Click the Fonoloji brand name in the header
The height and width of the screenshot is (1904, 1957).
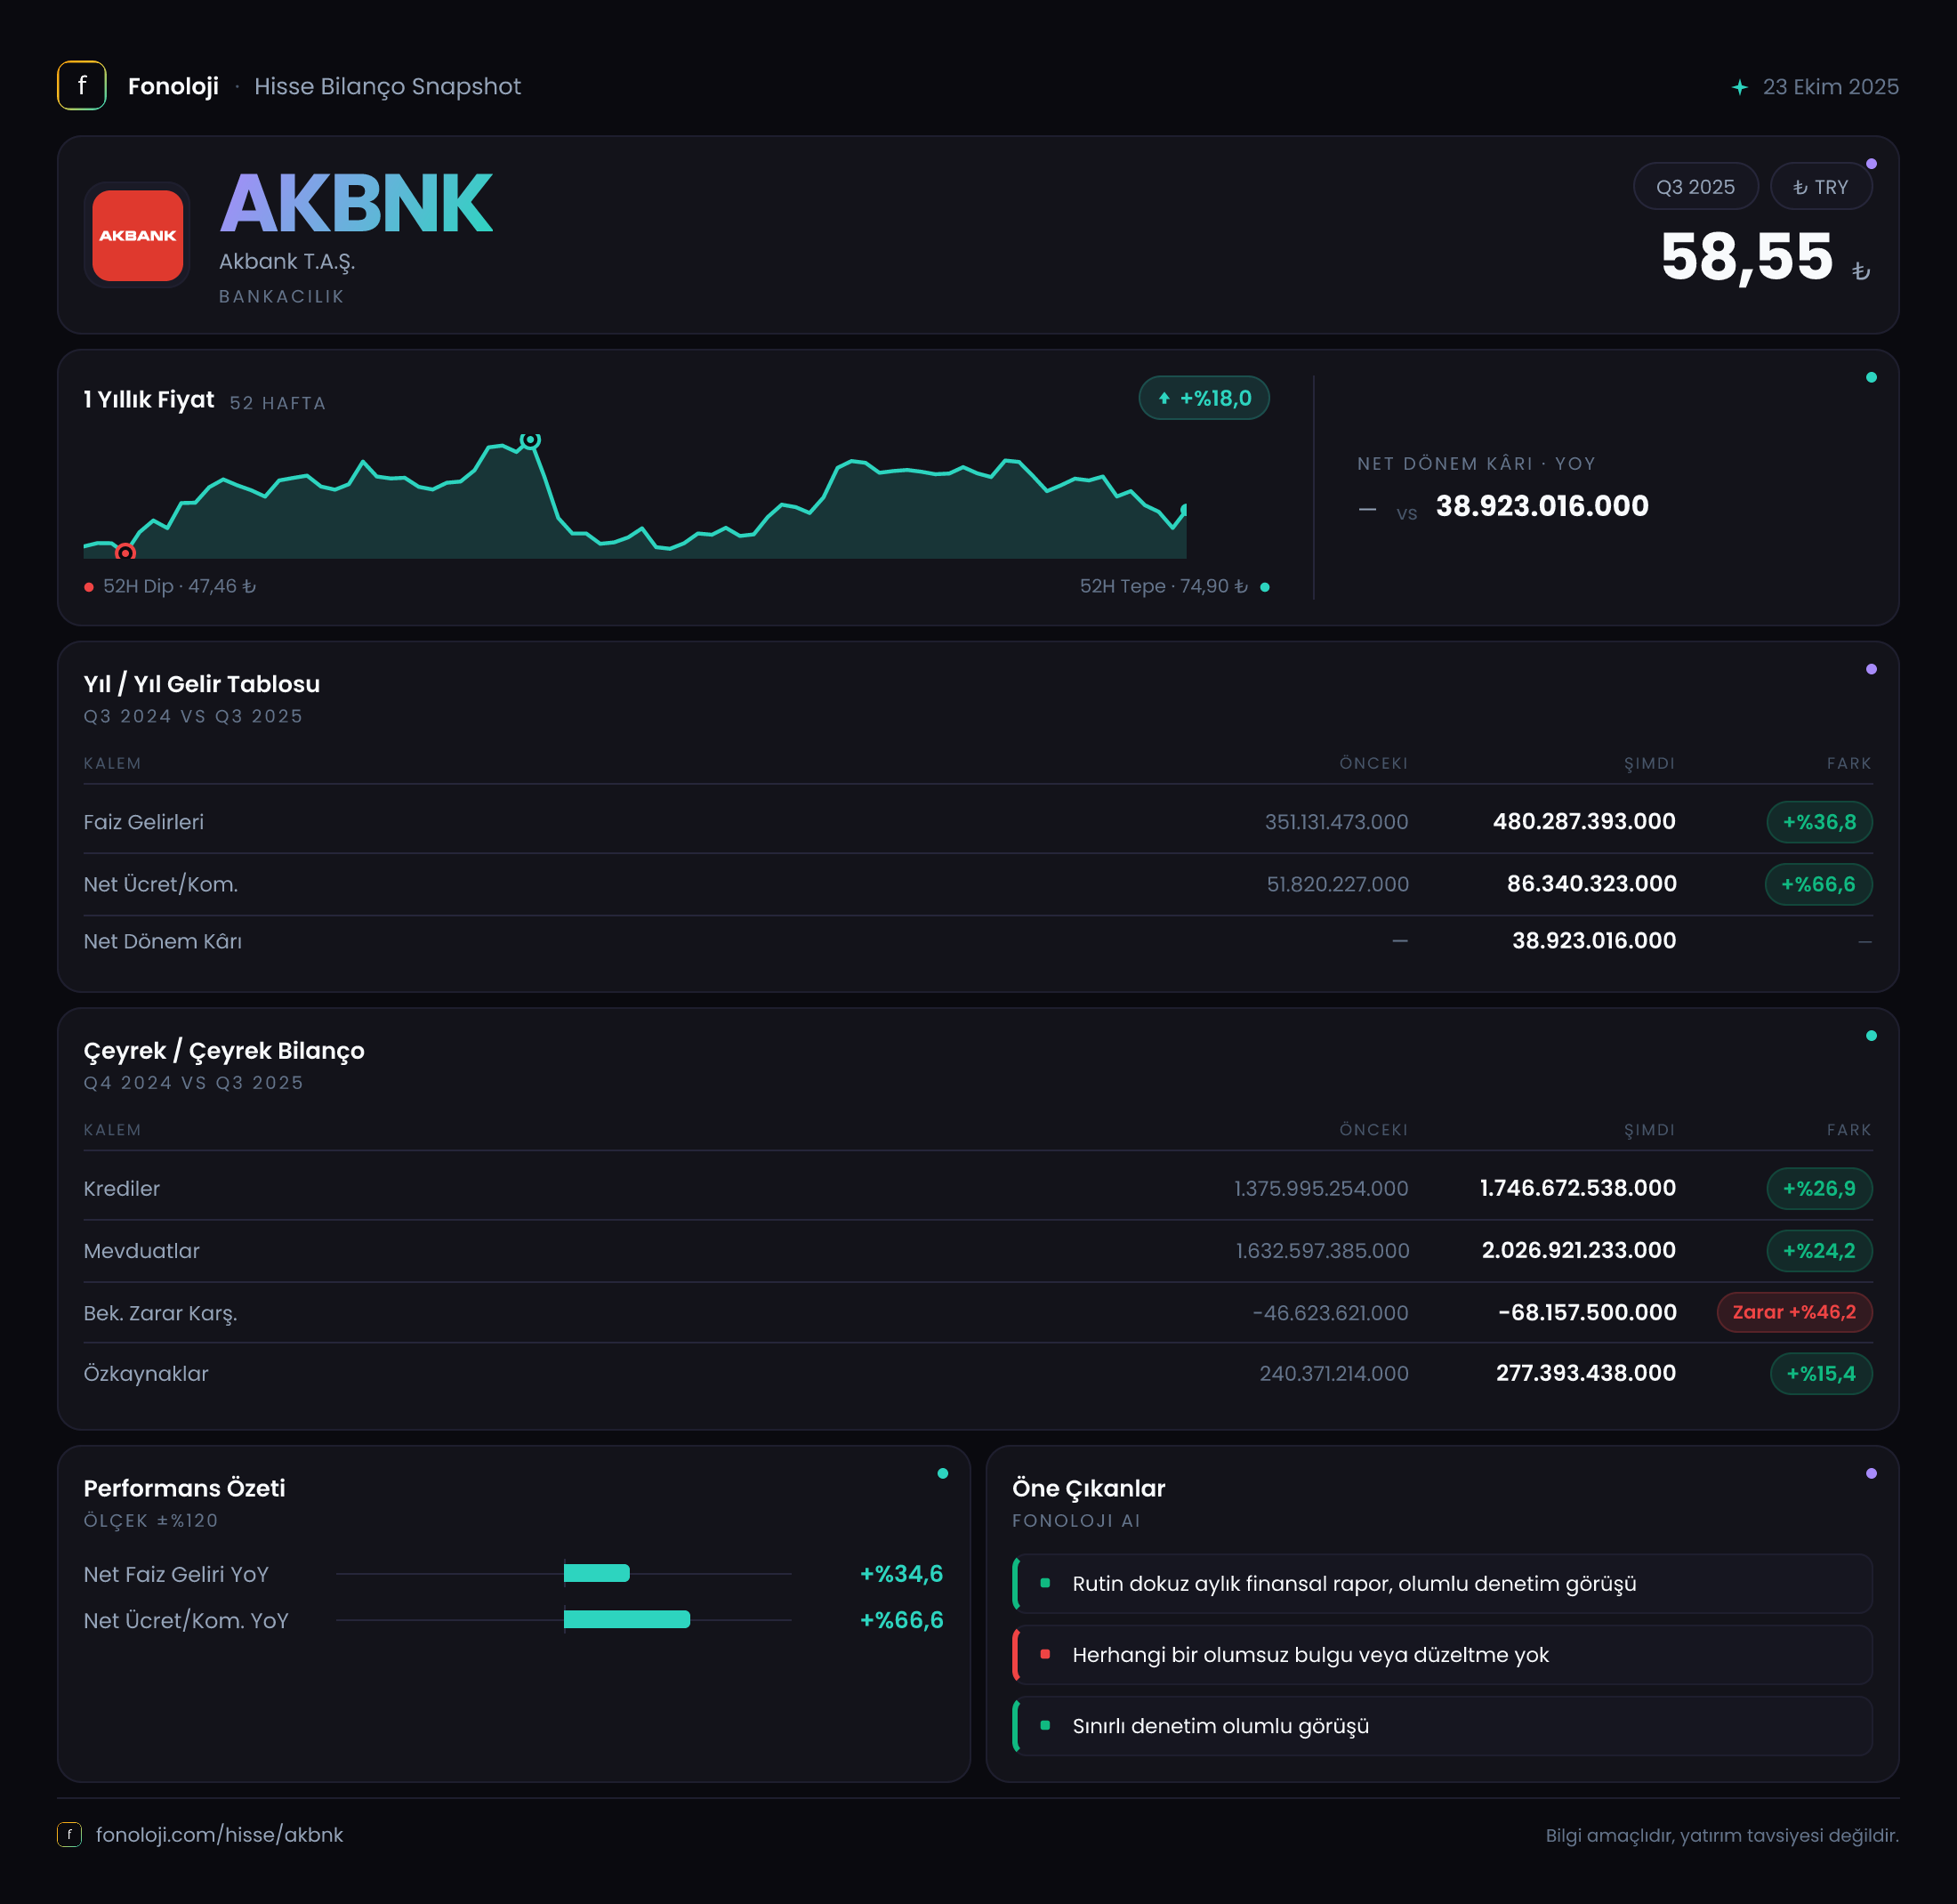(x=173, y=86)
